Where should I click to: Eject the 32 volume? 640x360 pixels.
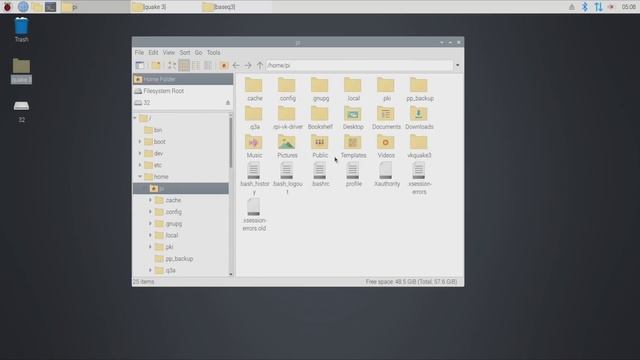click(228, 103)
